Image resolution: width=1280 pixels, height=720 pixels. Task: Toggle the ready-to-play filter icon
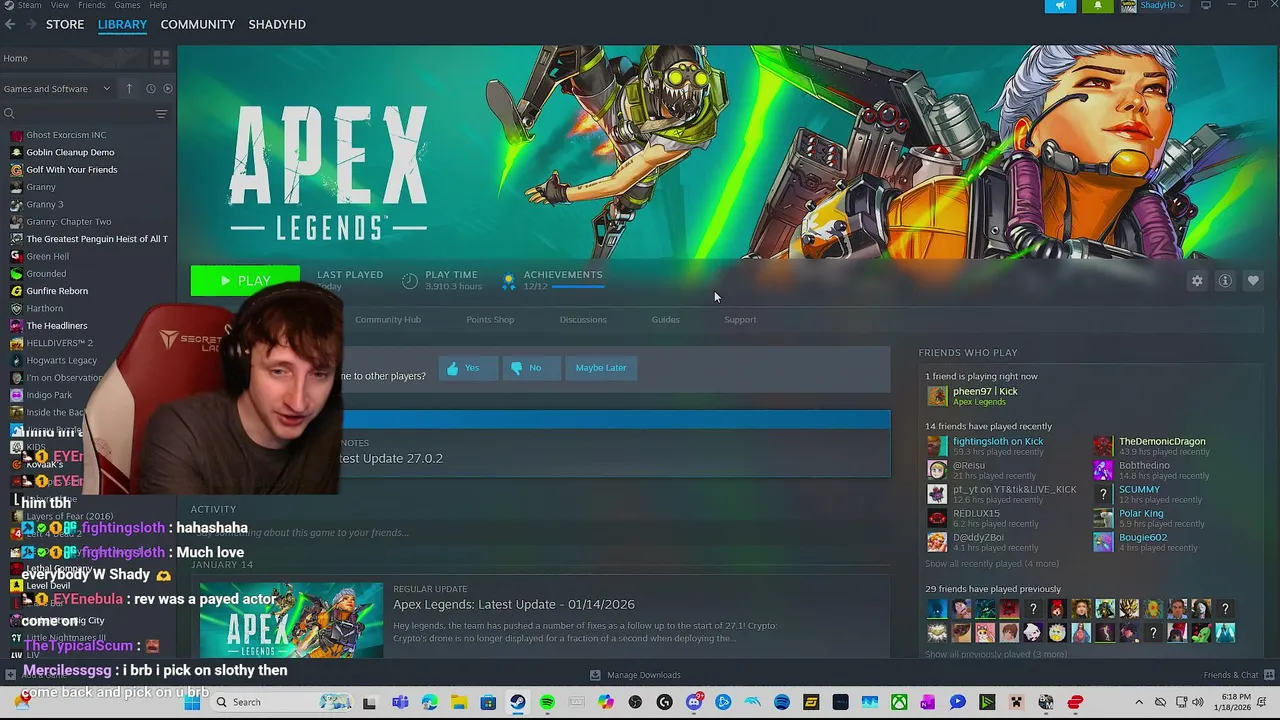point(167,88)
